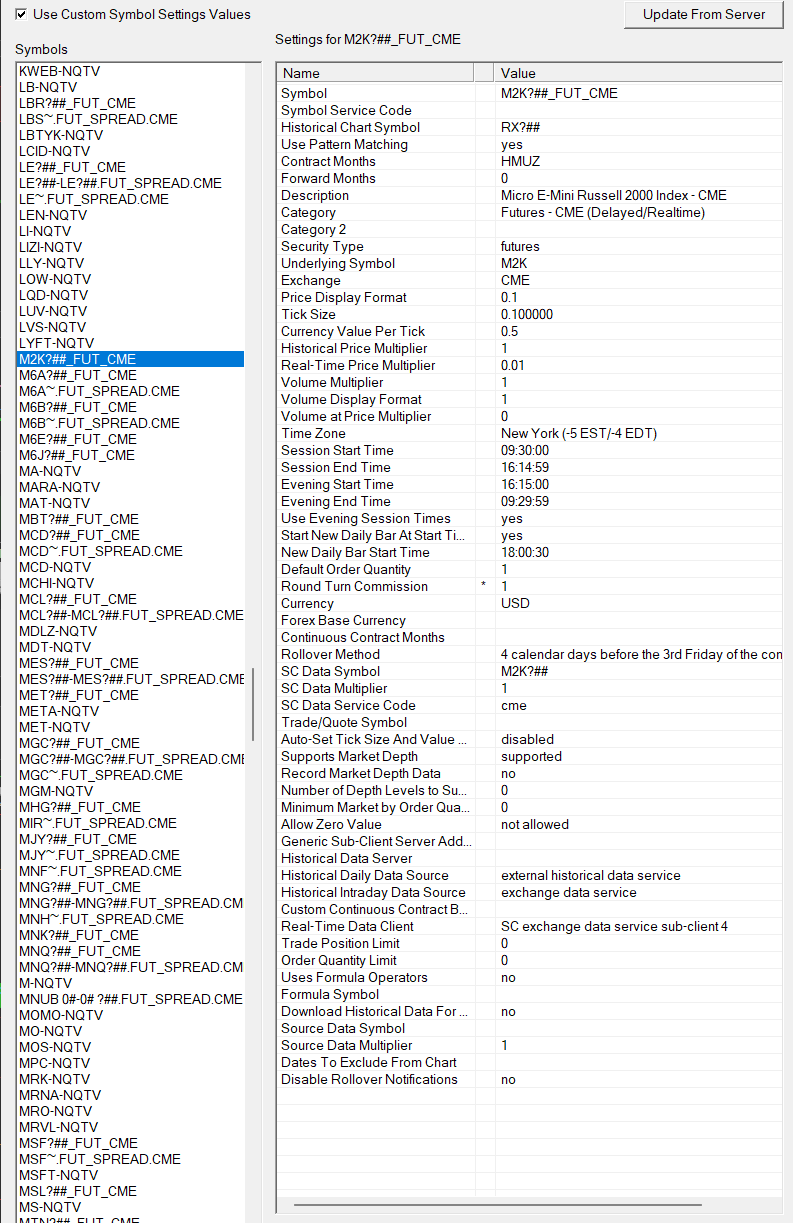Image resolution: width=793 pixels, height=1223 pixels.
Task: Select LCID-NQTV in the symbols list
Action: [x=57, y=151]
